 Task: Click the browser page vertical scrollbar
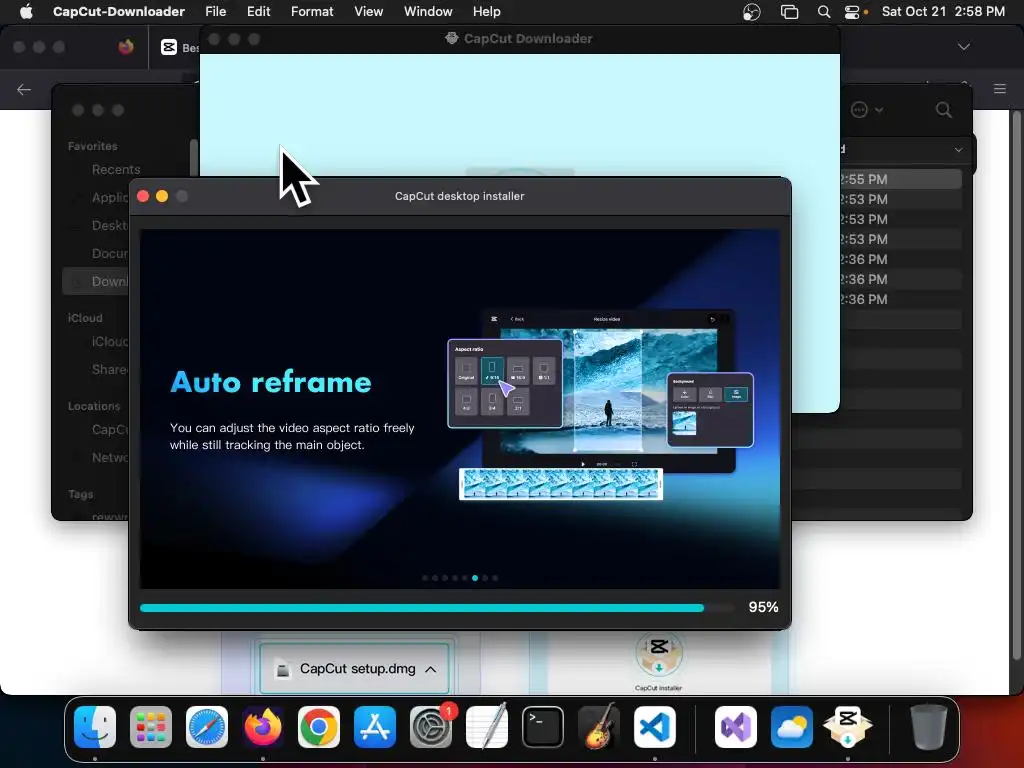tap(1016, 385)
